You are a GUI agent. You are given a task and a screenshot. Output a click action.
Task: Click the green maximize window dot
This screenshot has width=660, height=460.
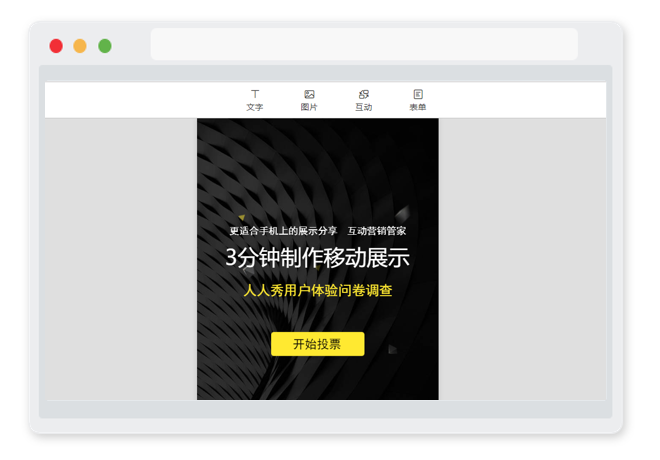105,46
